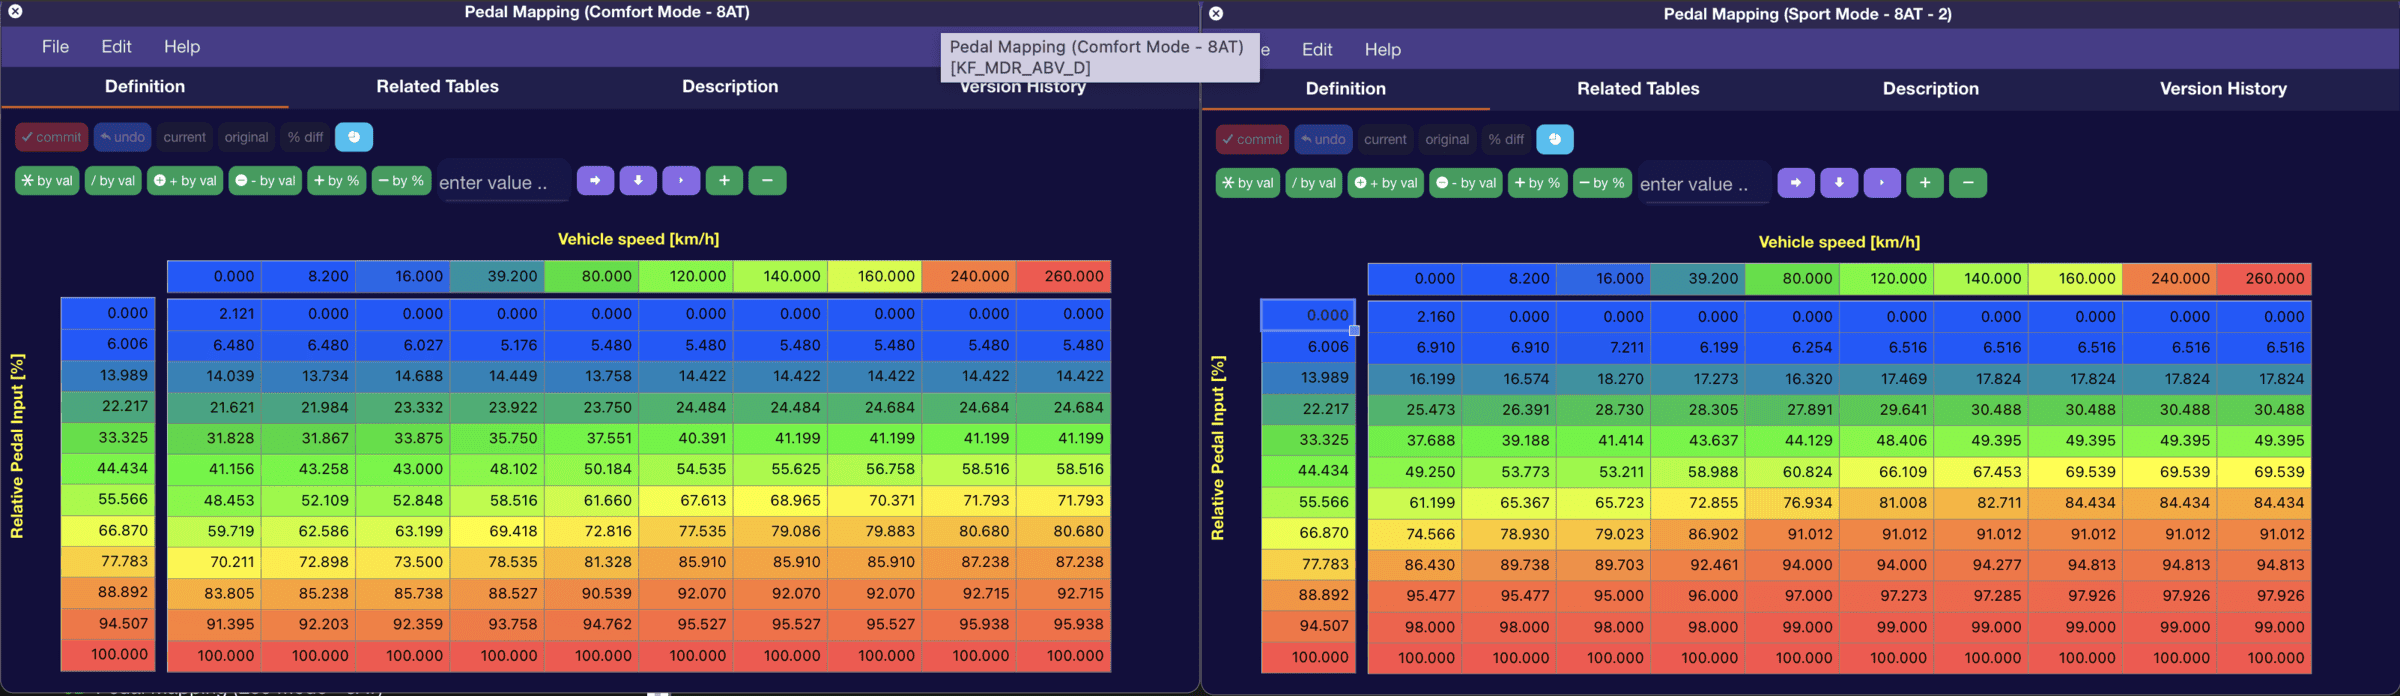The width and height of the screenshot is (2400, 696).
Task: Open File menu in Comfort Mode window
Action: click(x=55, y=46)
